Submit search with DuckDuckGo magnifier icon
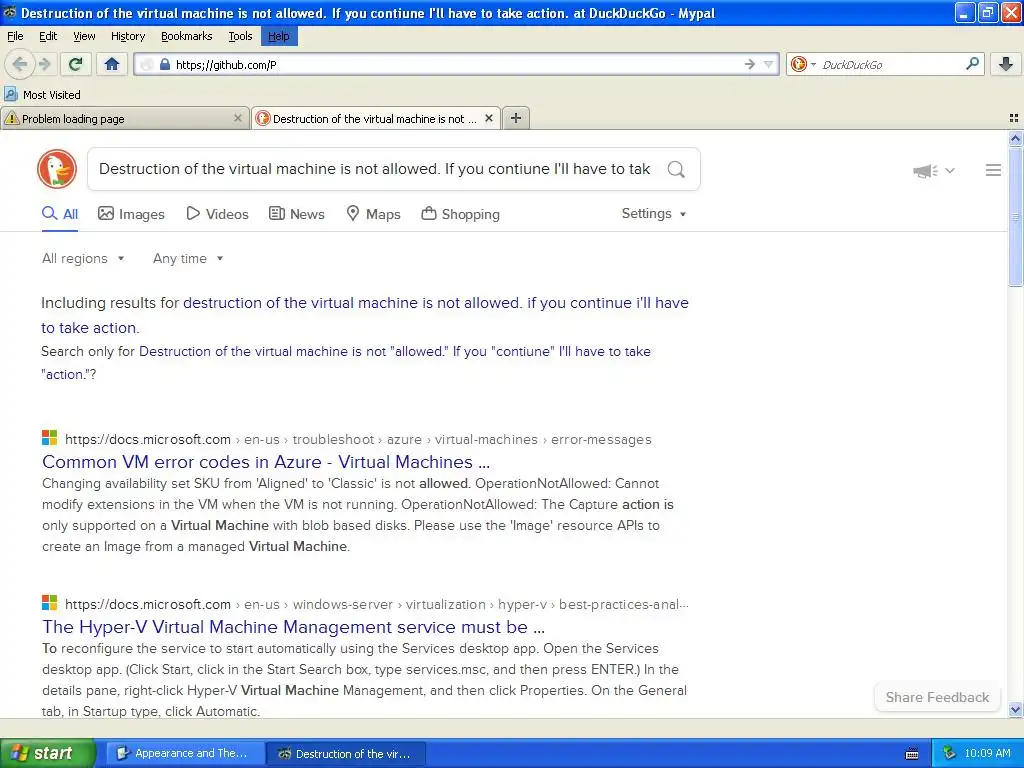This screenshot has width=1024, height=768. coord(677,169)
